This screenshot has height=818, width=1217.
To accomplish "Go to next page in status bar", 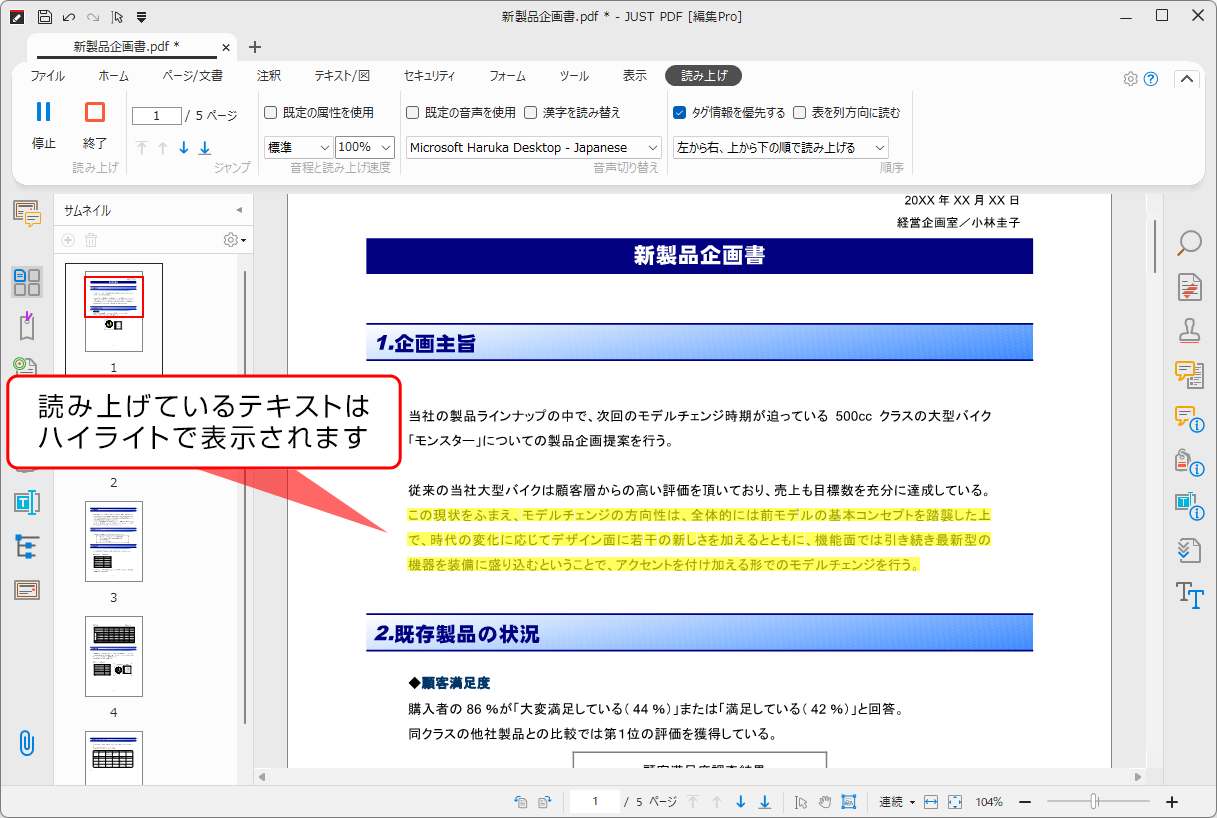I will 741,802.
